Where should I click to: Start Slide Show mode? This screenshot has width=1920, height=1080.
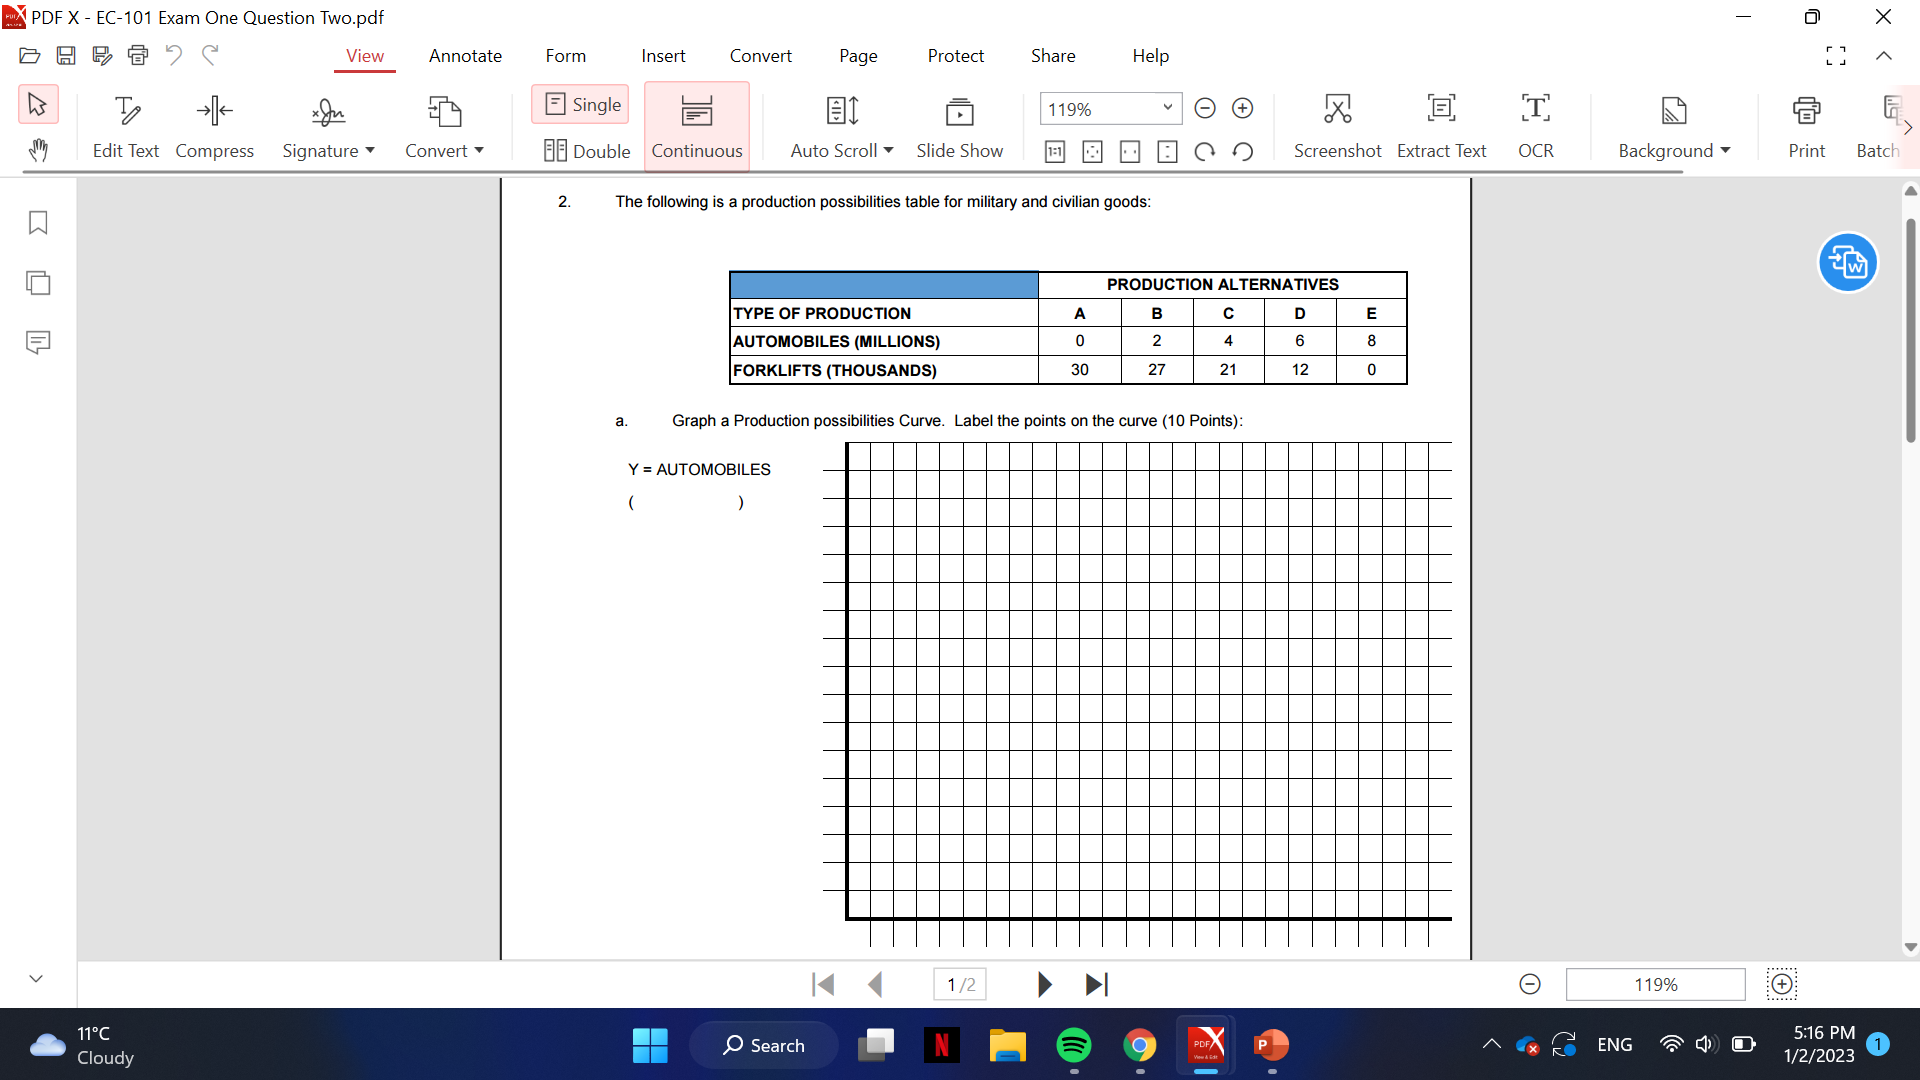(959, 125)
